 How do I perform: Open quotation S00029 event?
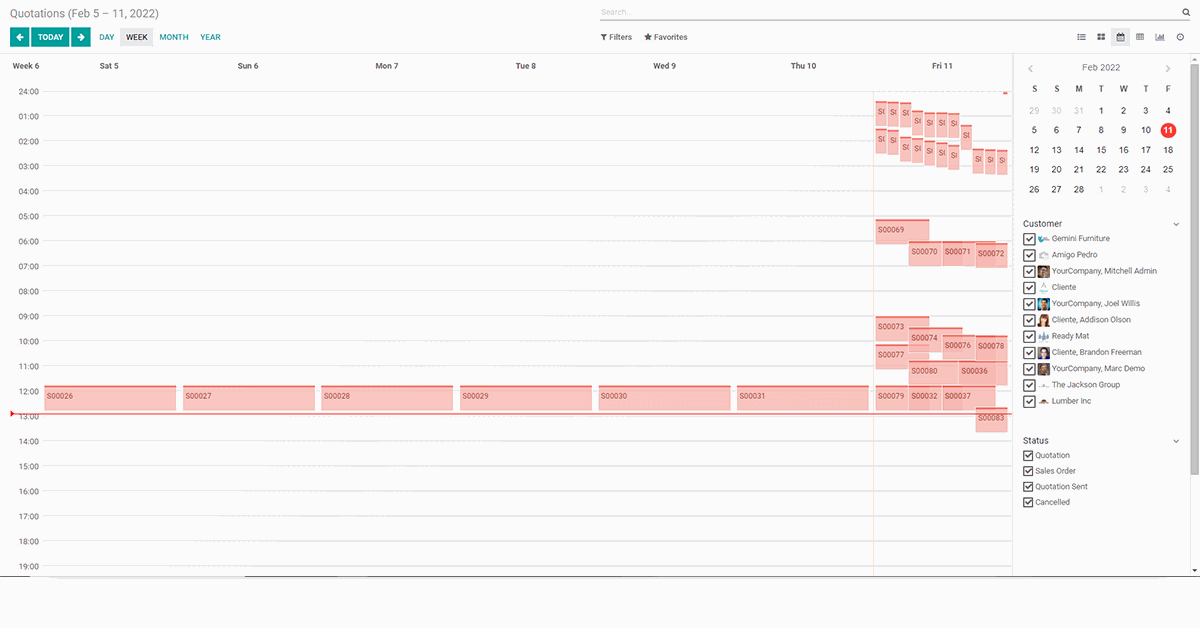click(x=526, y=398)
